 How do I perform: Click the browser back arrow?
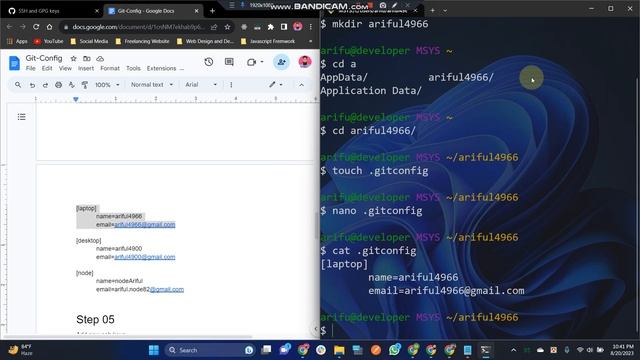[x=9, y=27]
